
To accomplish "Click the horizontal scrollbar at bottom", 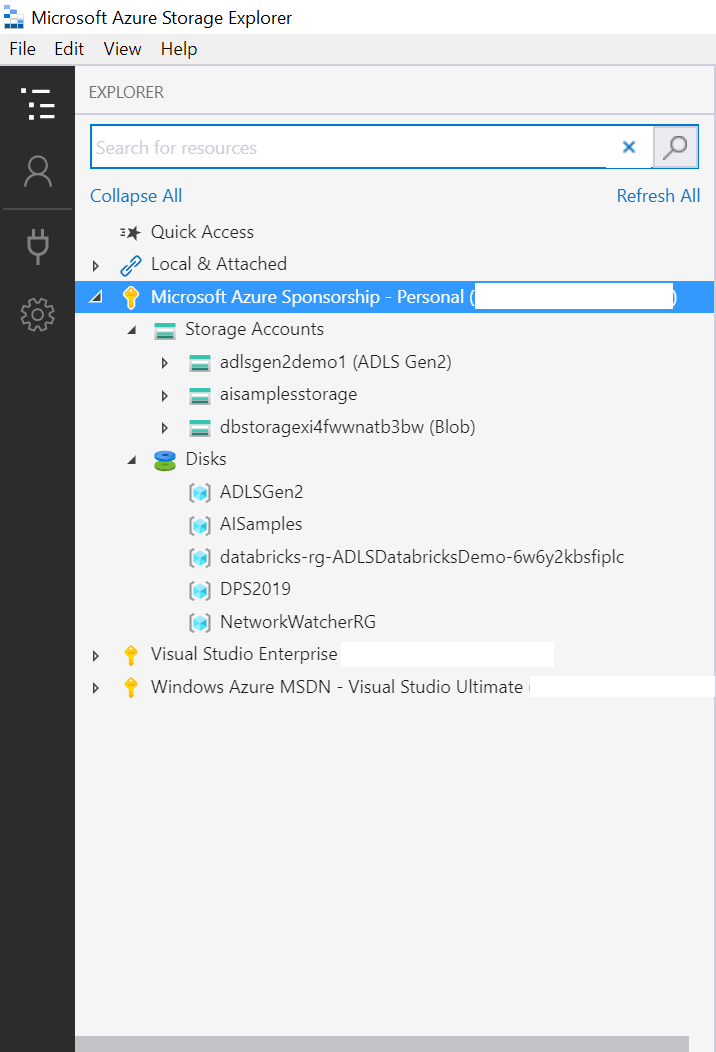I will 382,1044.
